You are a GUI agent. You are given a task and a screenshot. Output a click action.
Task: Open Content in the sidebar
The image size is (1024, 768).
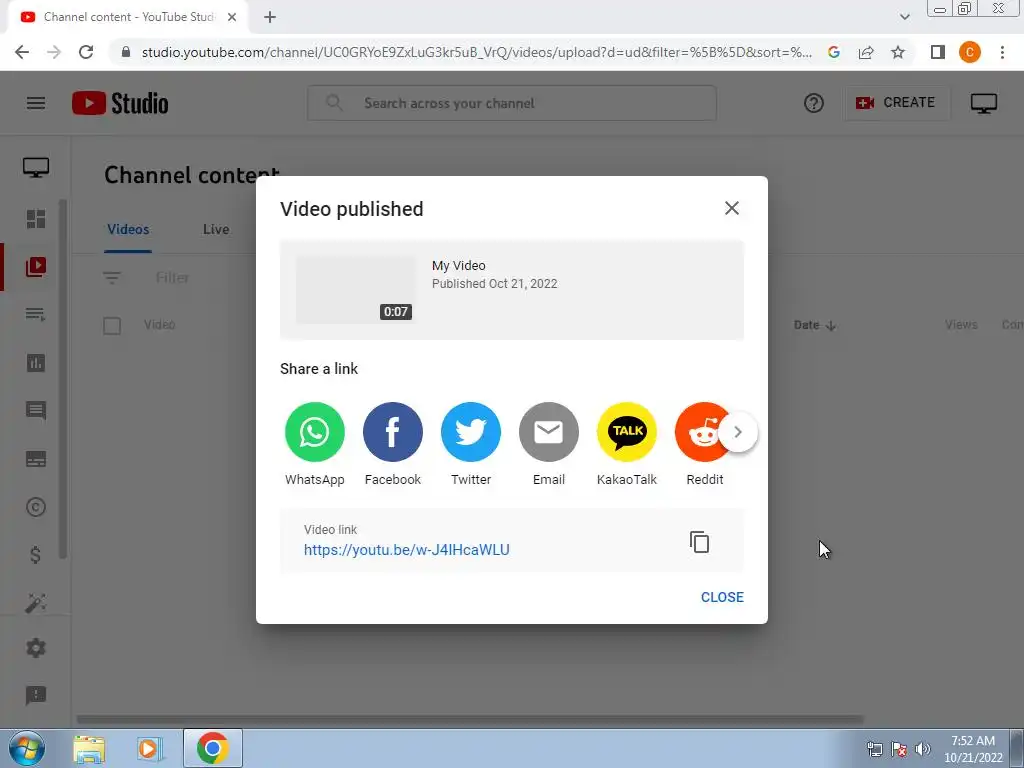(x=36, y=266)
